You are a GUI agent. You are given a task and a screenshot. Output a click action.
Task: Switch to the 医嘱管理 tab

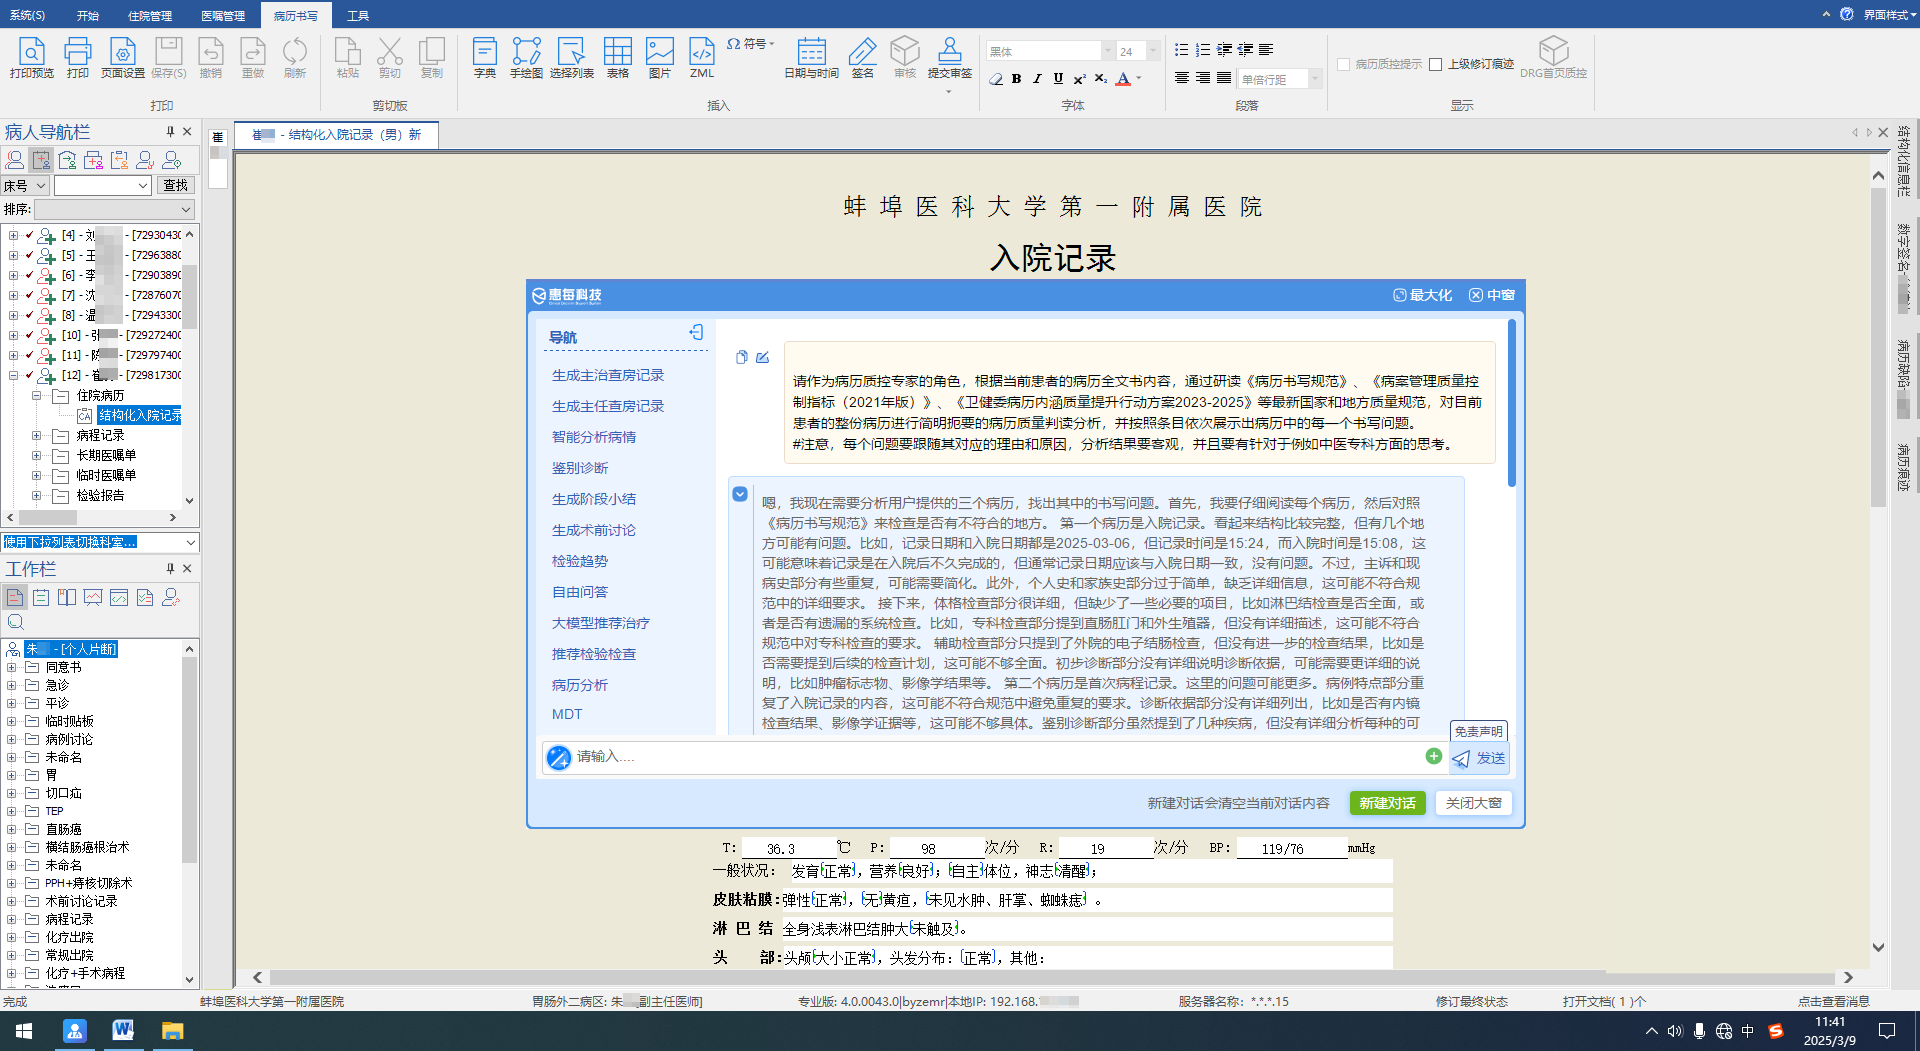pos(223,15)
